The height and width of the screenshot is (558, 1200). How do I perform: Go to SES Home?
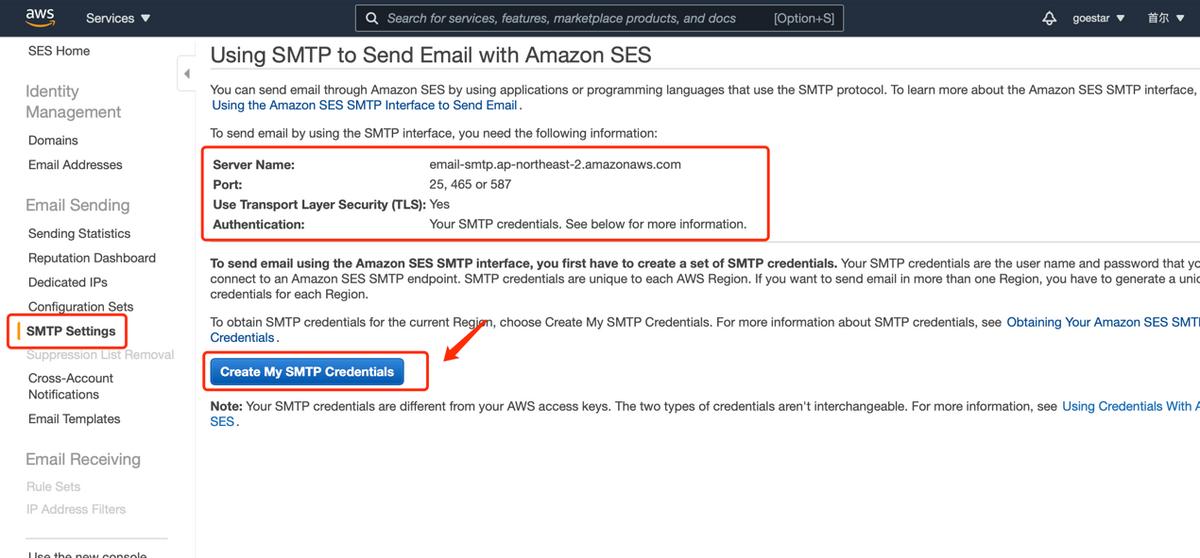tap(59, 51)
